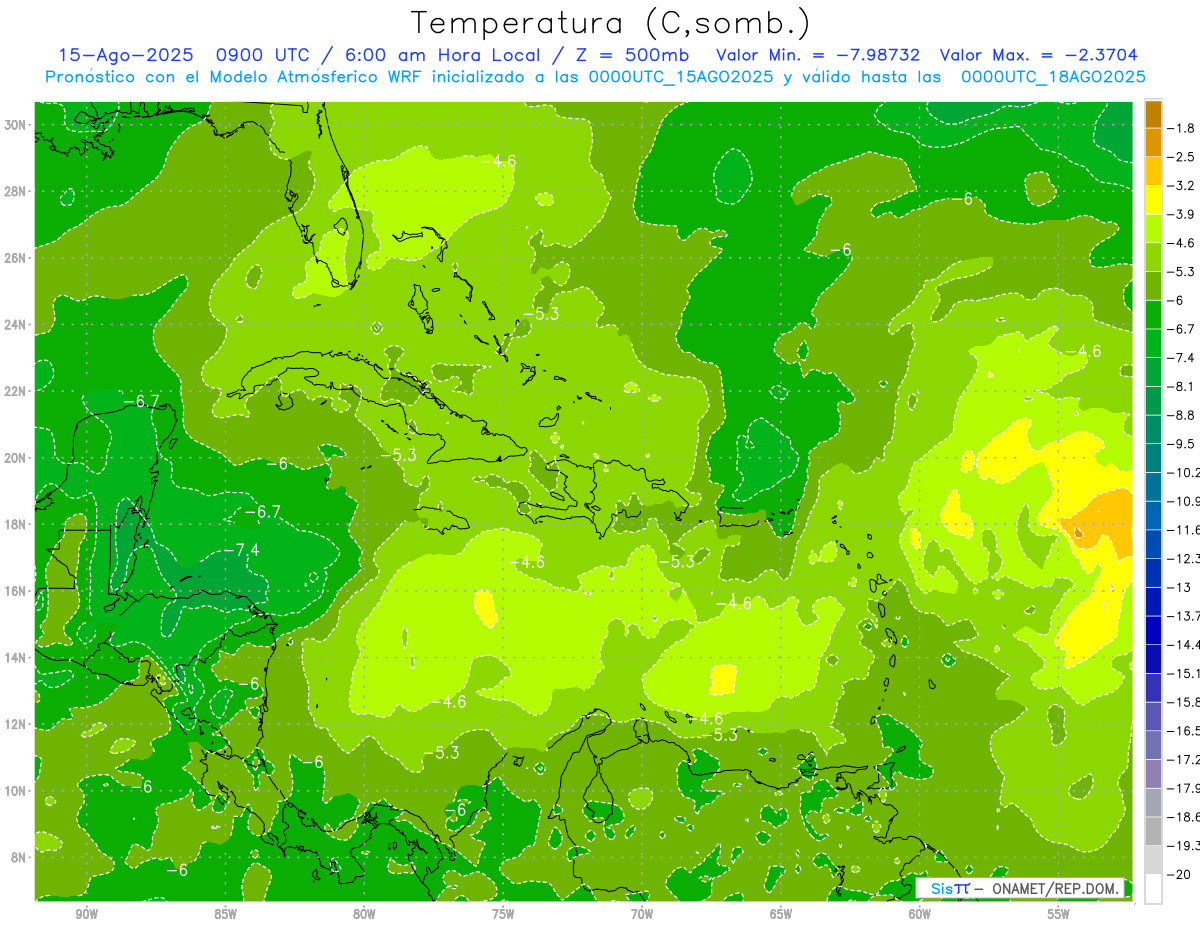Click the 65W longitude axis label
The height and width of the screenshot is (927, 1200).
click(781, 914)
